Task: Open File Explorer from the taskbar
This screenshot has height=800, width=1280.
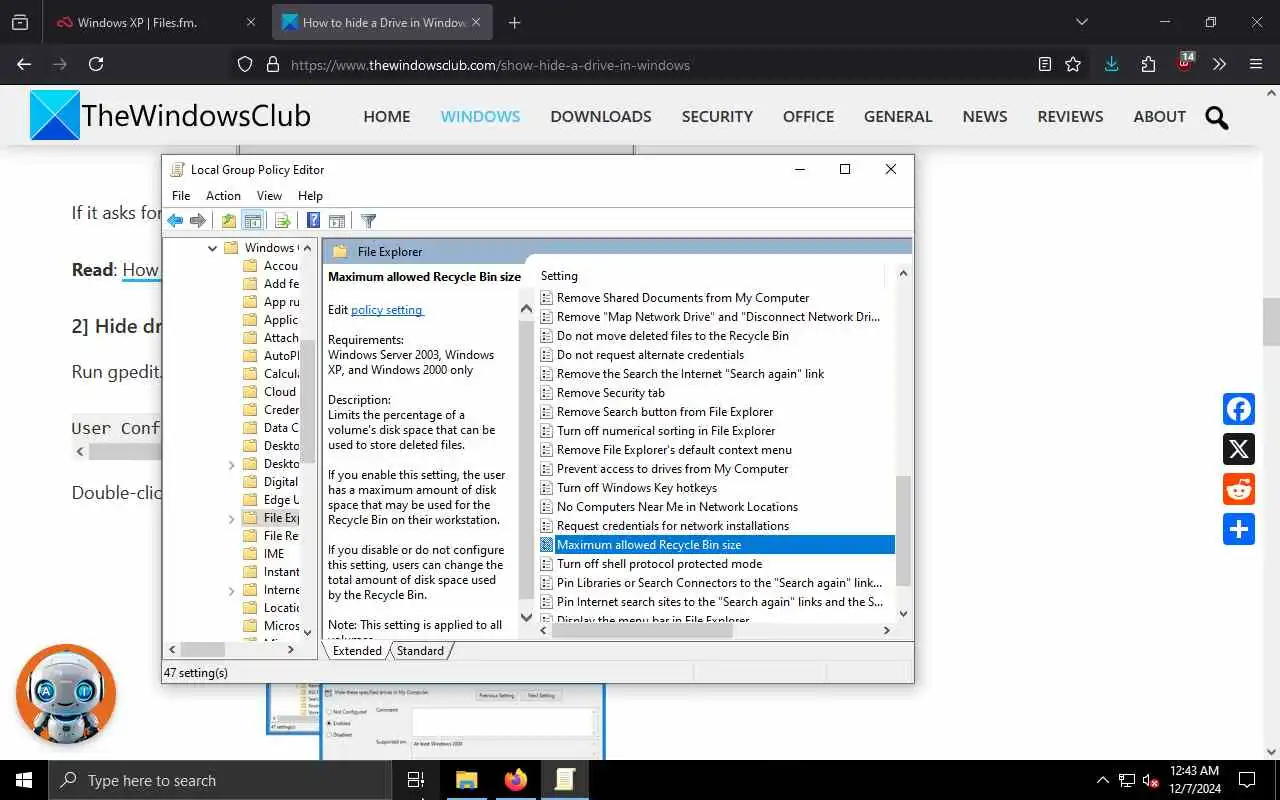Action: [467, 780]
